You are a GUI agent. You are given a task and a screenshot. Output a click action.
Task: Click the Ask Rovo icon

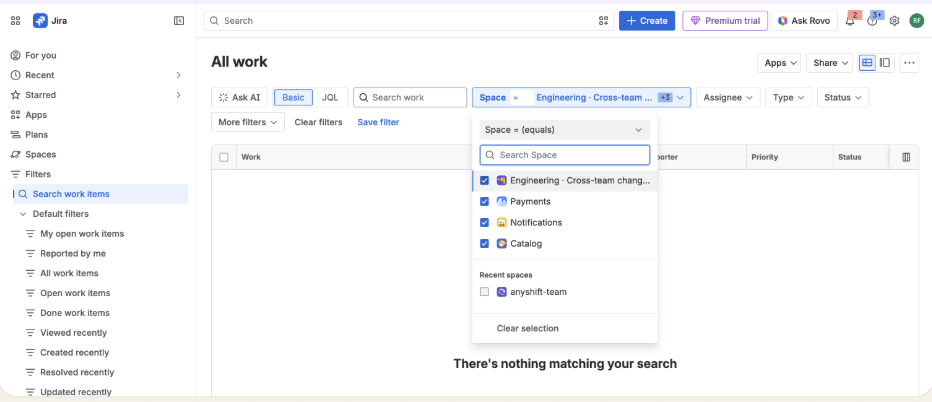point(783,21)
